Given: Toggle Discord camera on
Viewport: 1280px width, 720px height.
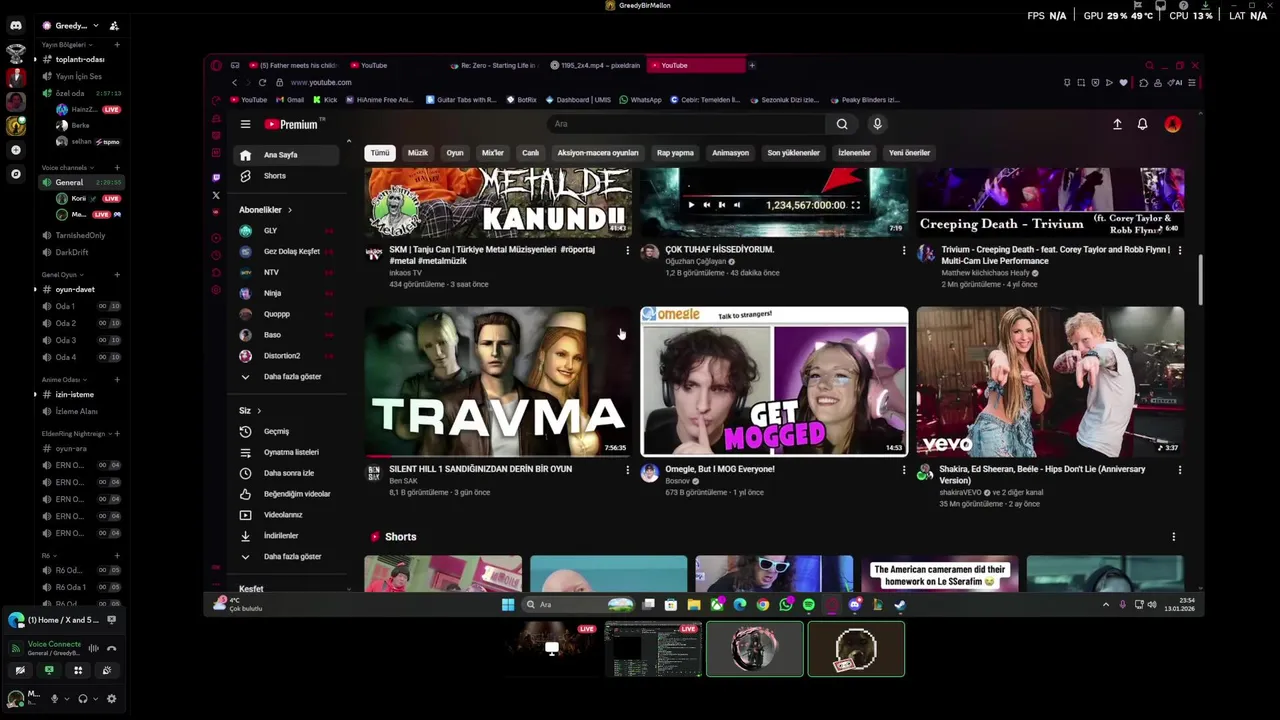Looking at the screenshot, I should coord(20,670).
